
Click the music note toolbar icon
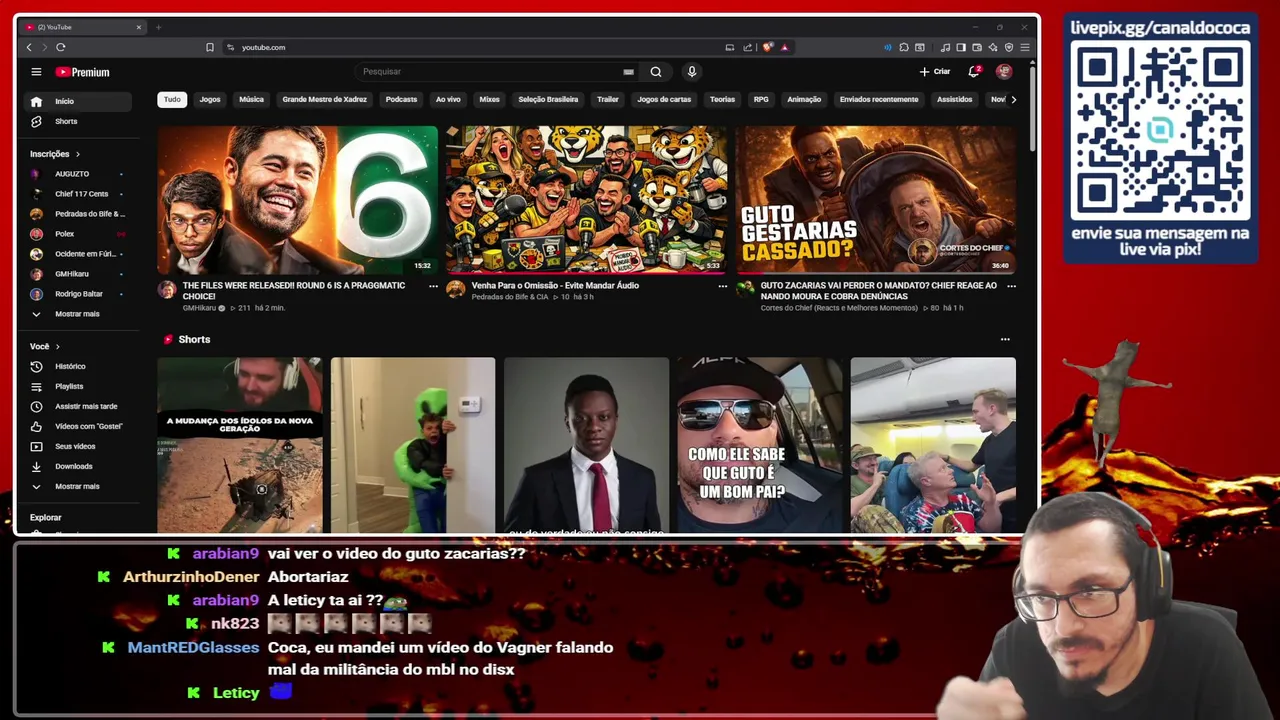pos(945,47)
